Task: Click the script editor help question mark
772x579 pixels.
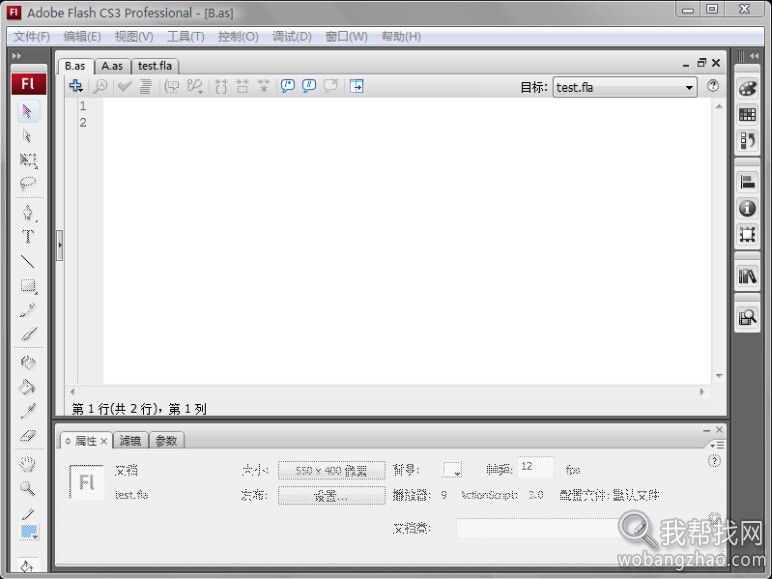Action: tap(712, 86)
